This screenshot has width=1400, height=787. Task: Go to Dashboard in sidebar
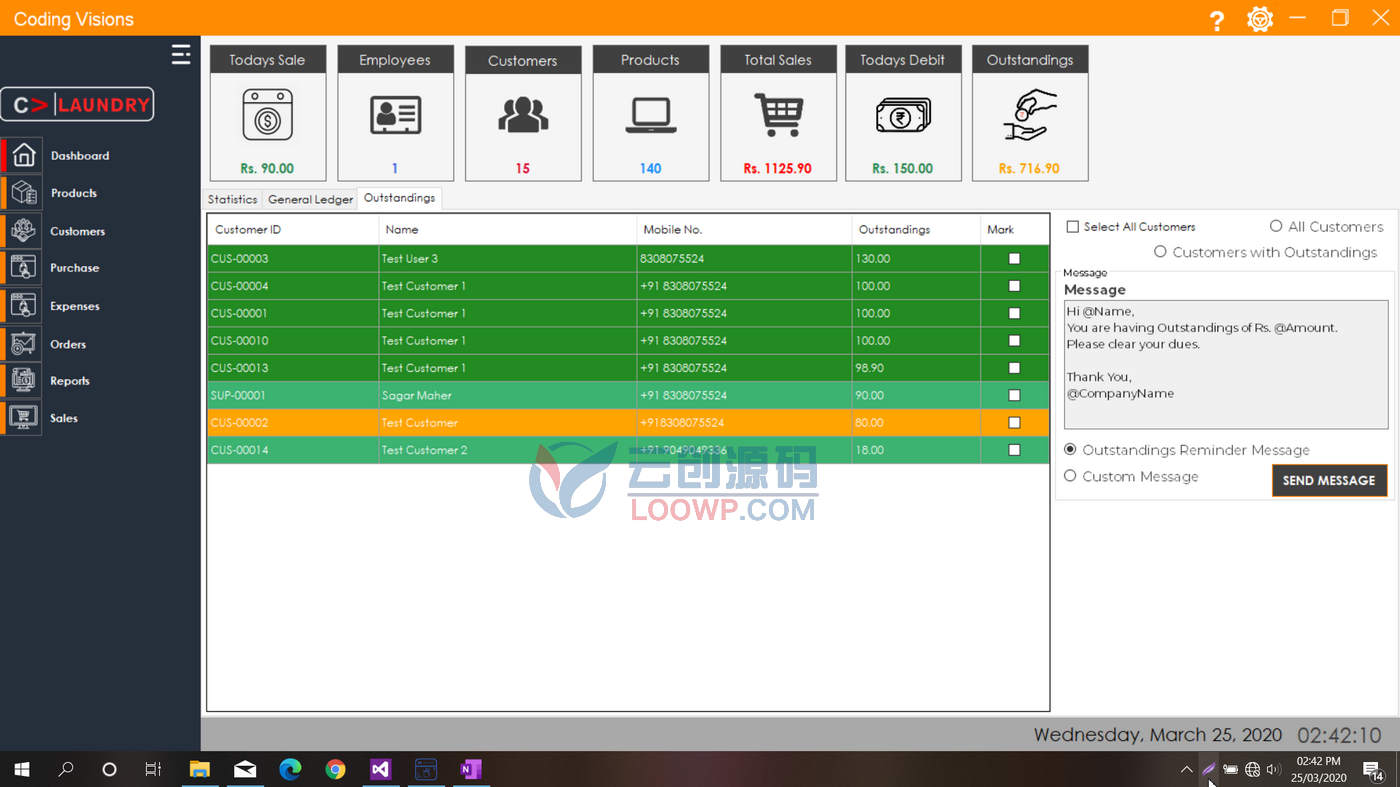80,156
